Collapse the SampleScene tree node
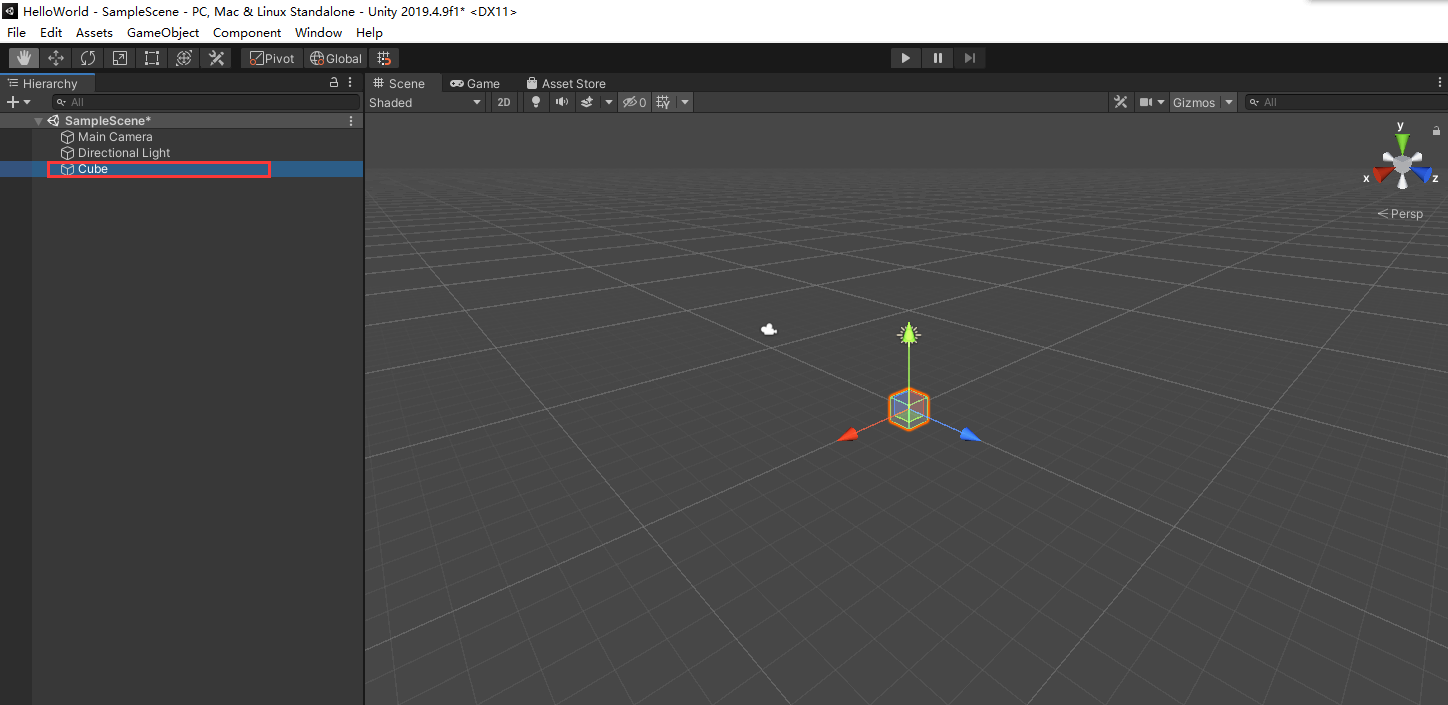The width and height of the screenshot is (1448, 705). [x=38, y=121]
